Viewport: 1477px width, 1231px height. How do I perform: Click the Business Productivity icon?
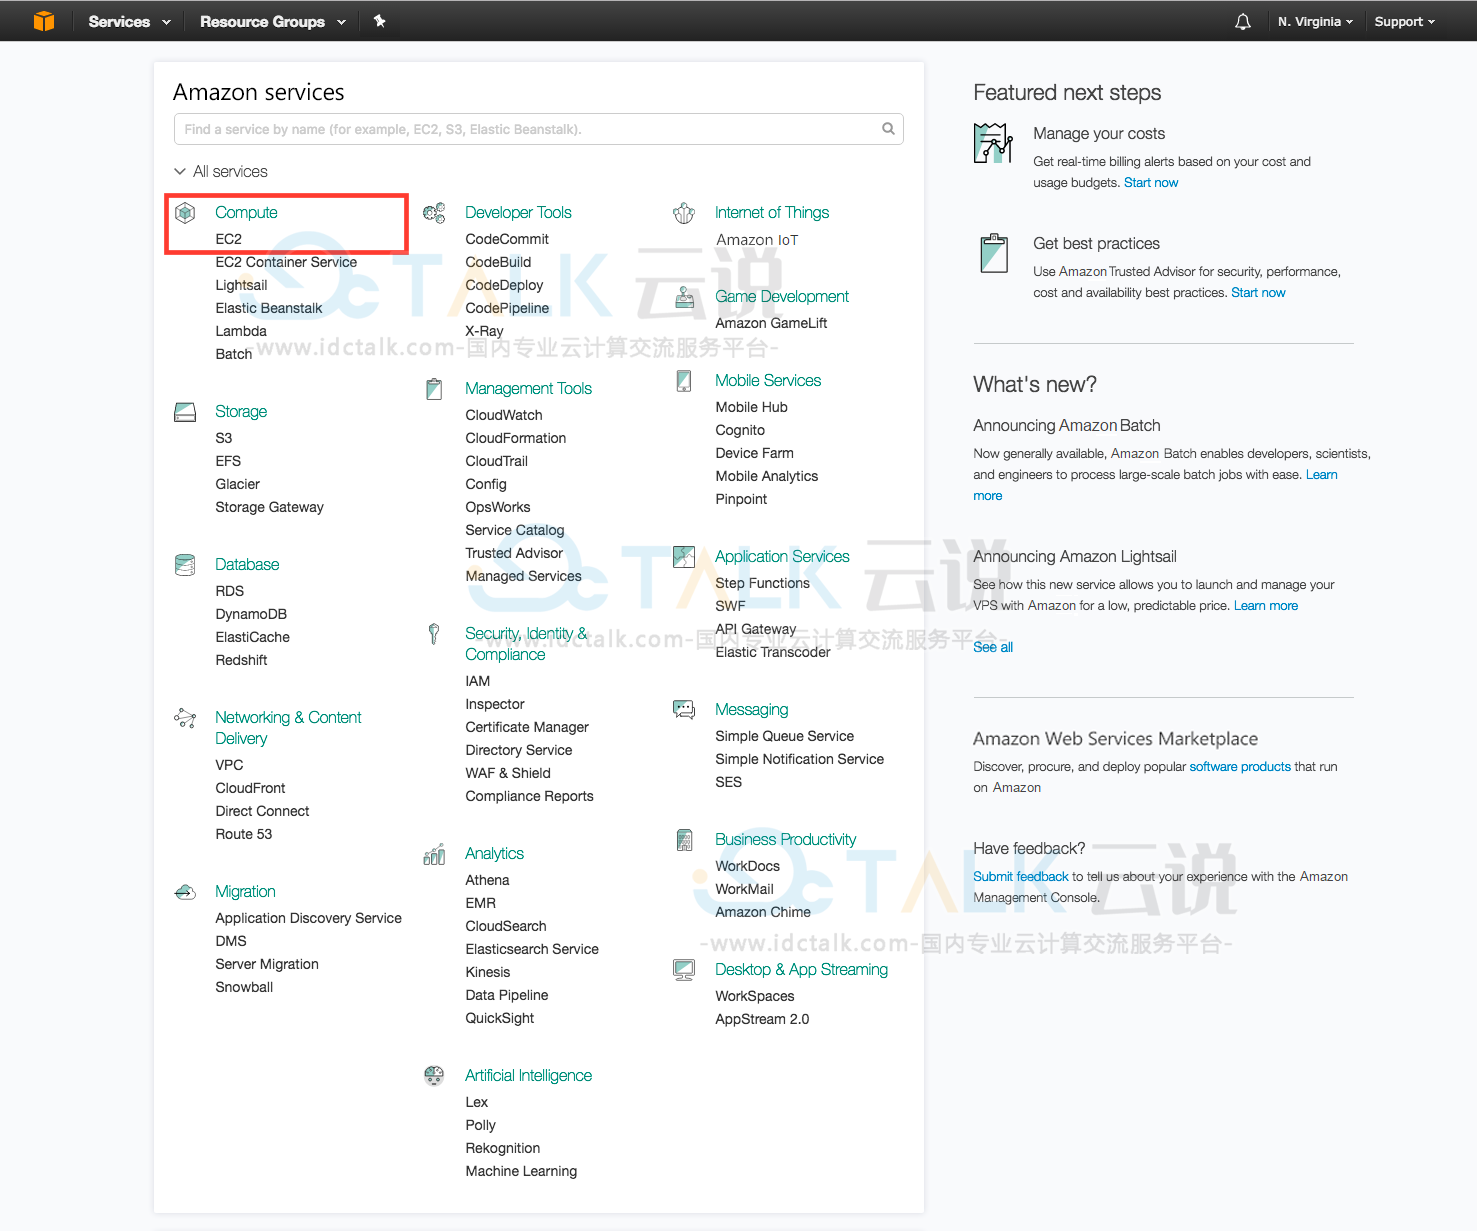tap(684, 840)
